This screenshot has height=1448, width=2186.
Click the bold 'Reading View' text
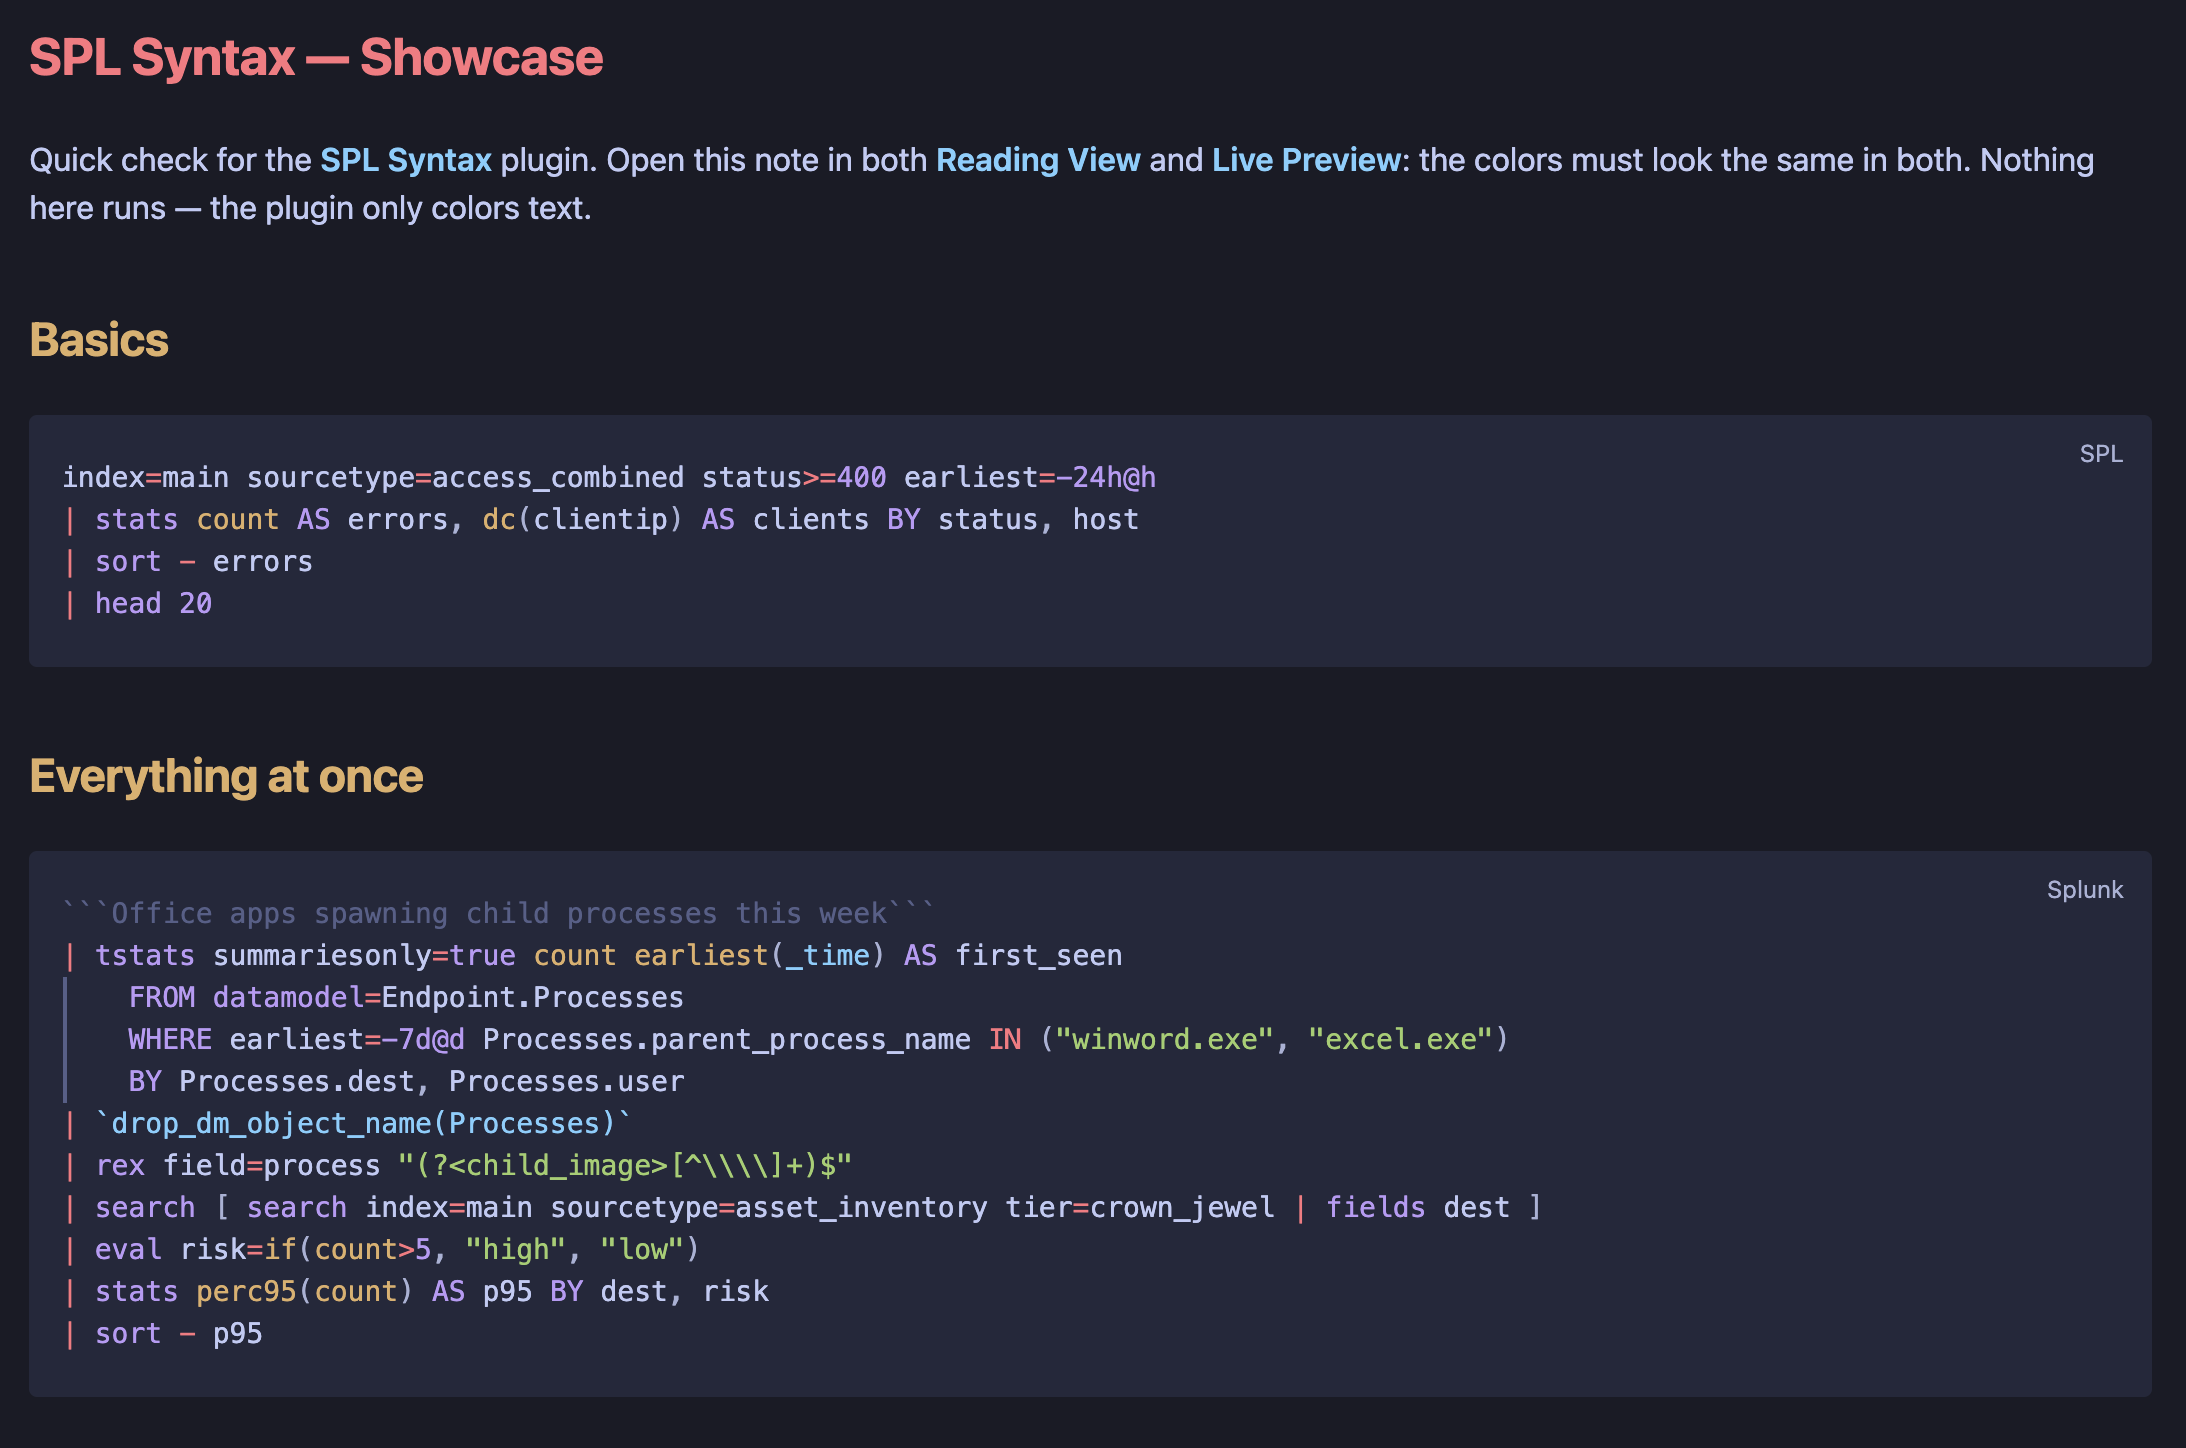(x=1037, y=160)
